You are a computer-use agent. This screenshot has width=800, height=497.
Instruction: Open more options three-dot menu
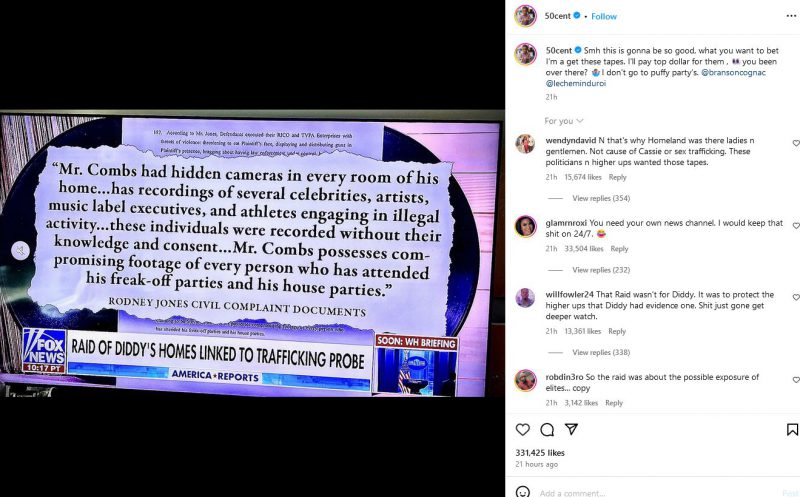(x=791, y=16)
